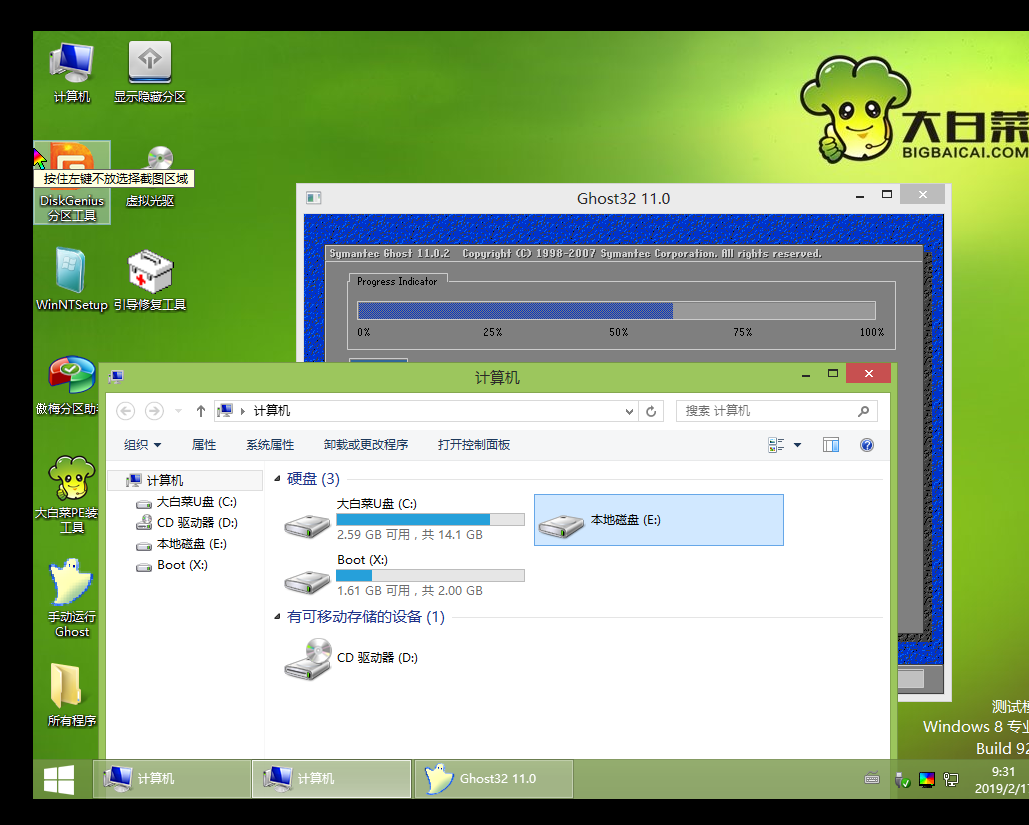This screenshot has width=1029, height=825.
Task: Click the display color tray icon
Action: coord(927,780)
